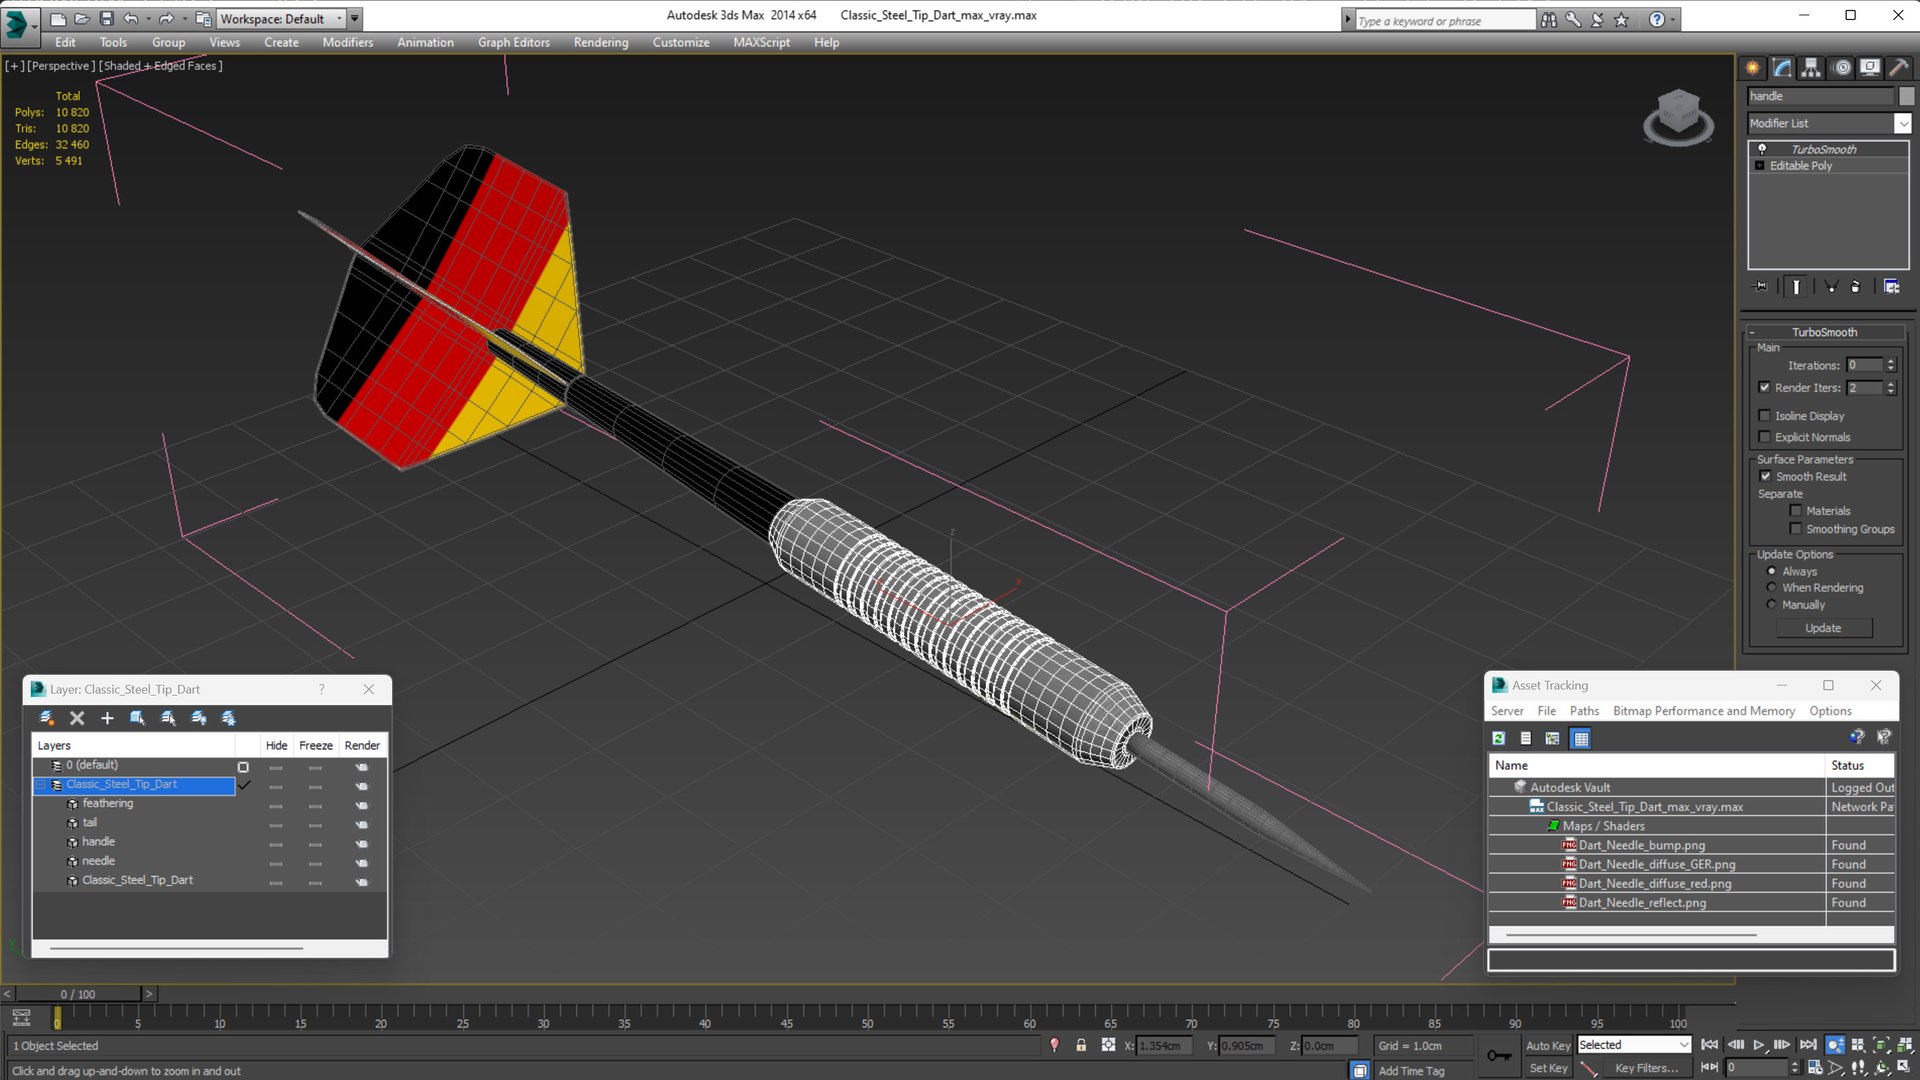Switch Asset Tracking to table view icon

(x=1580, y=738)
